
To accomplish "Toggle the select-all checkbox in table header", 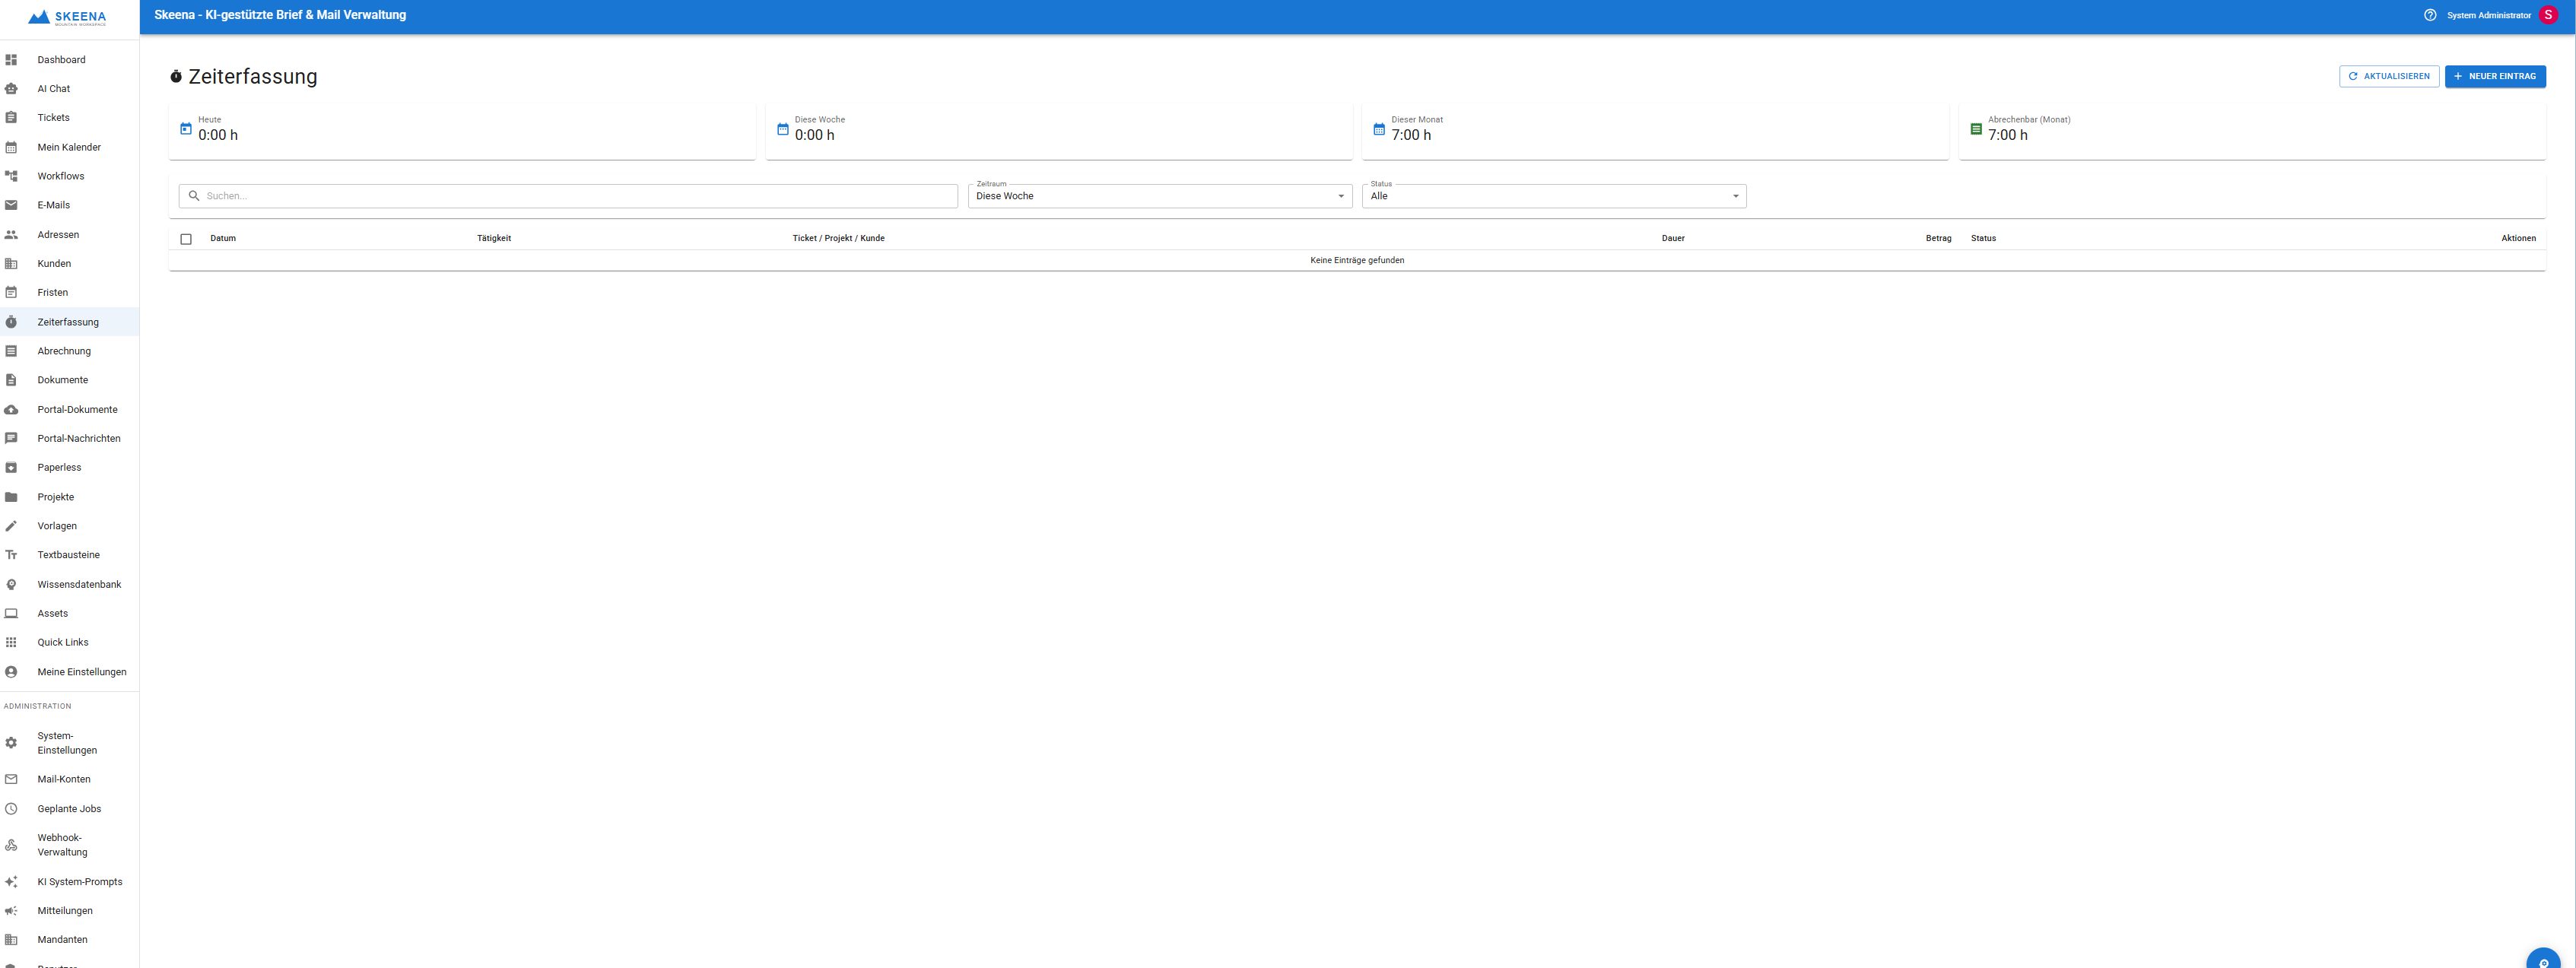I will click(186, 239).
